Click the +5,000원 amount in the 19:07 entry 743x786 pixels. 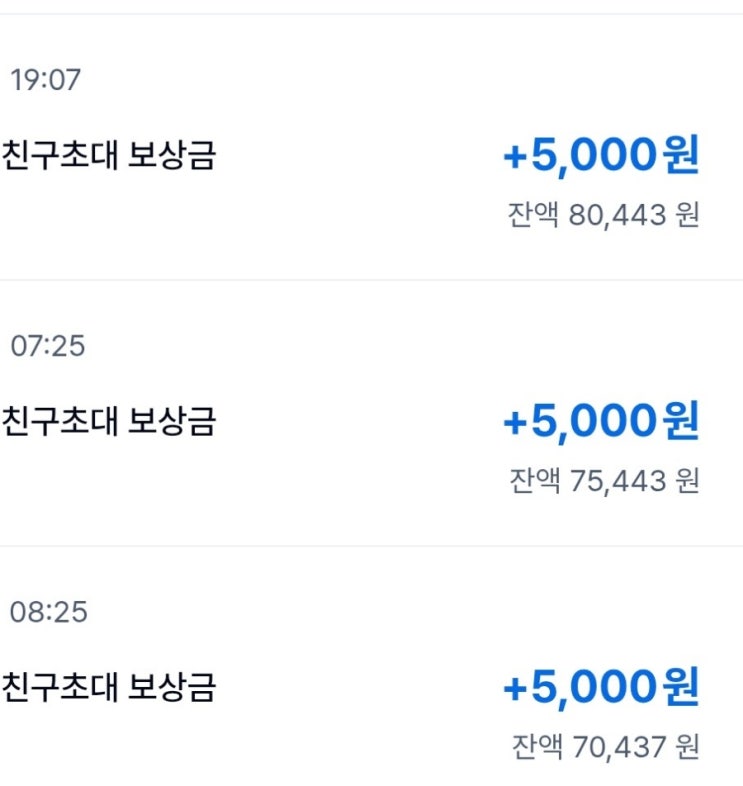tap(600, 157)
